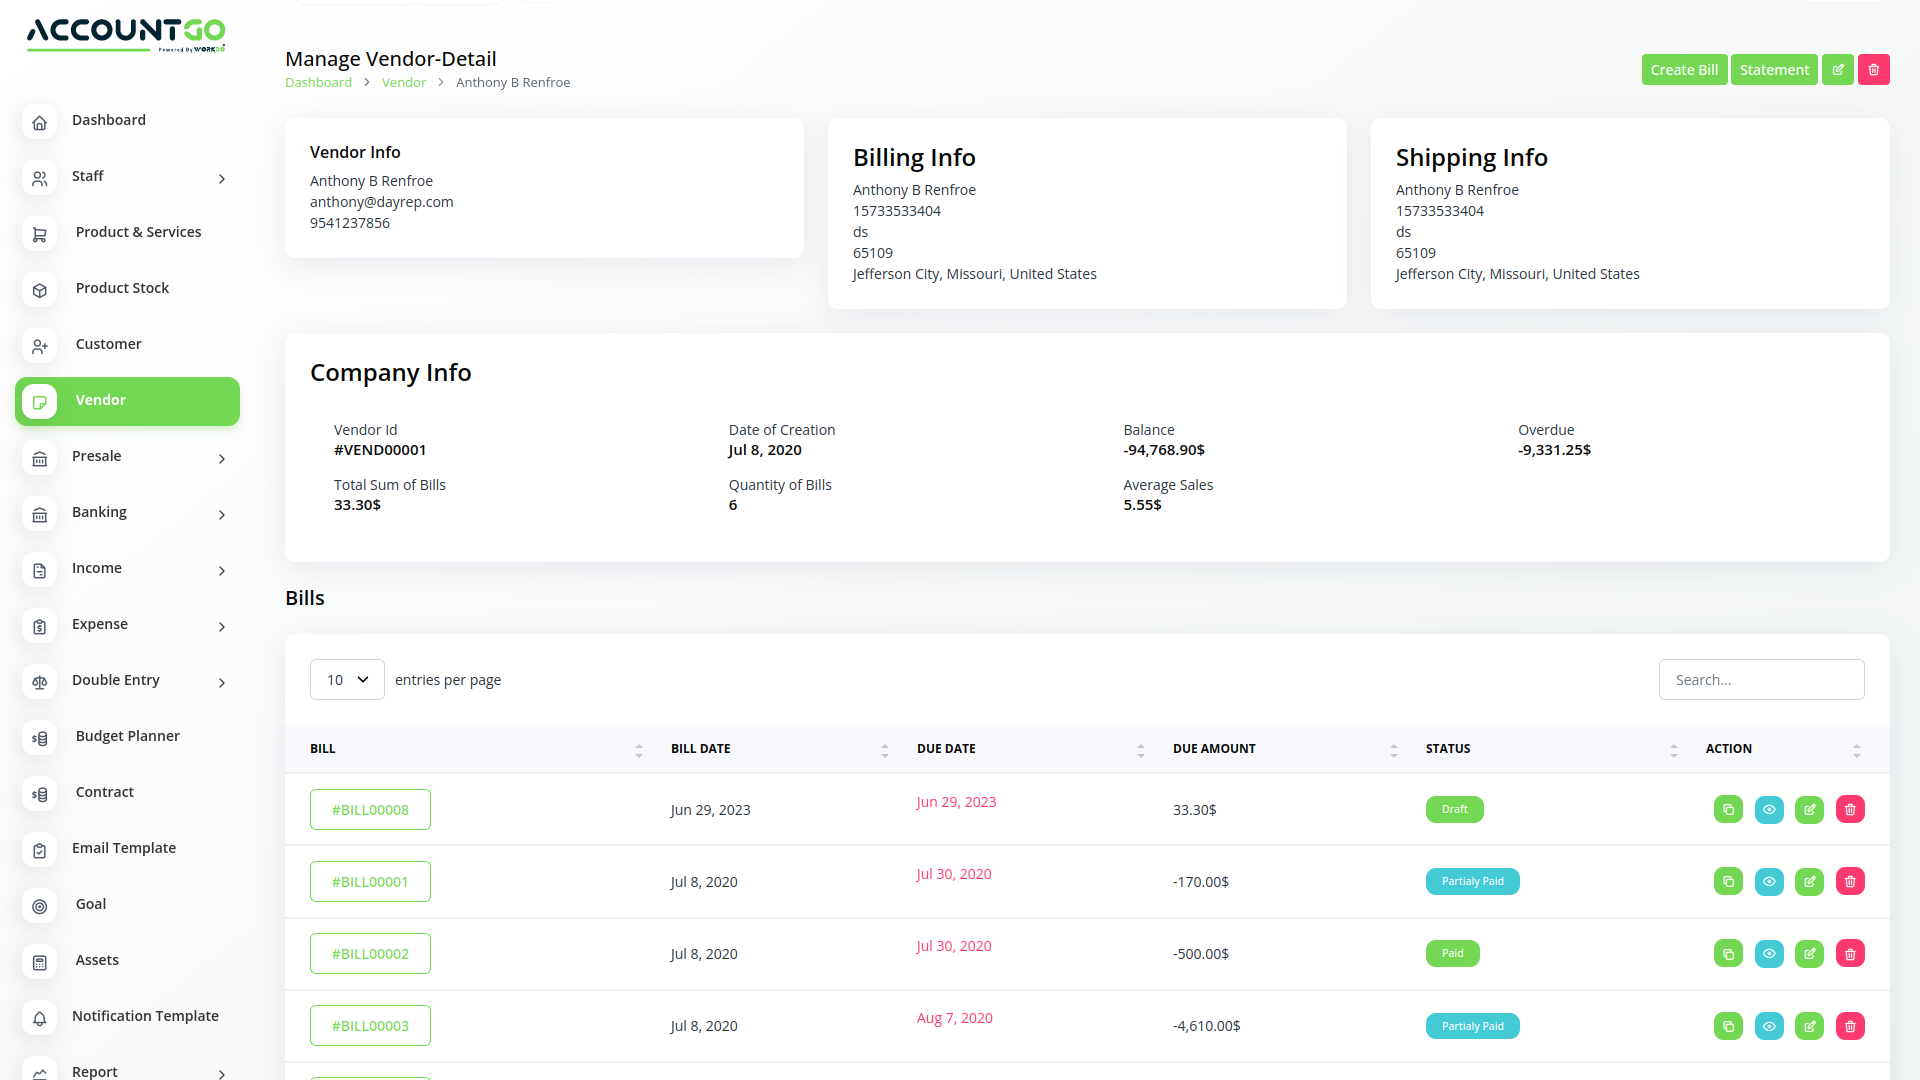This screenshot has width=1920, height=1080.
Task: Open bill #BILL00001 link
Action: (370, 882)
